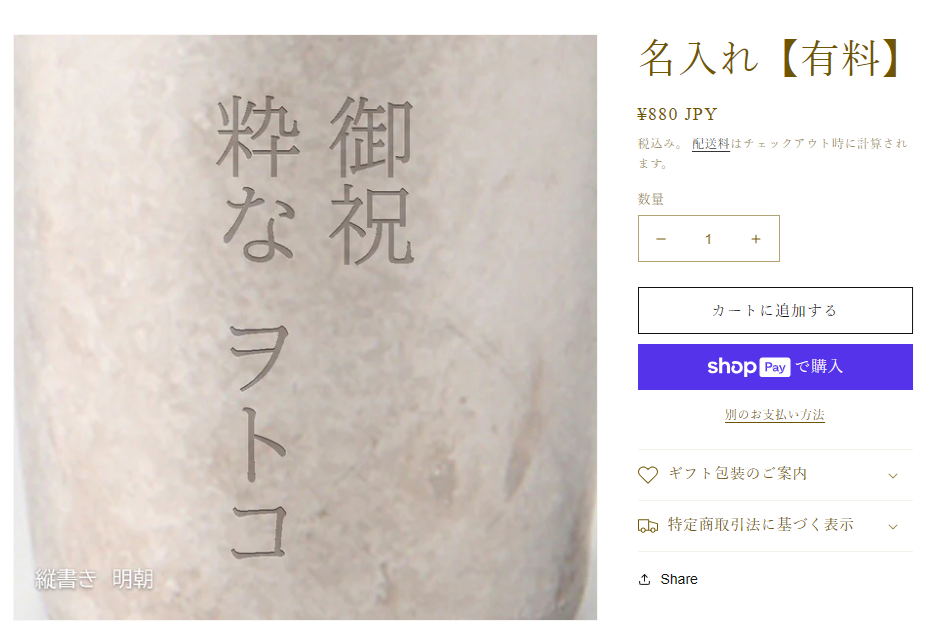The height and width of the screenshot is (634, 942).
Task: Decrease quantity with the minus icon
Action: 661,239
